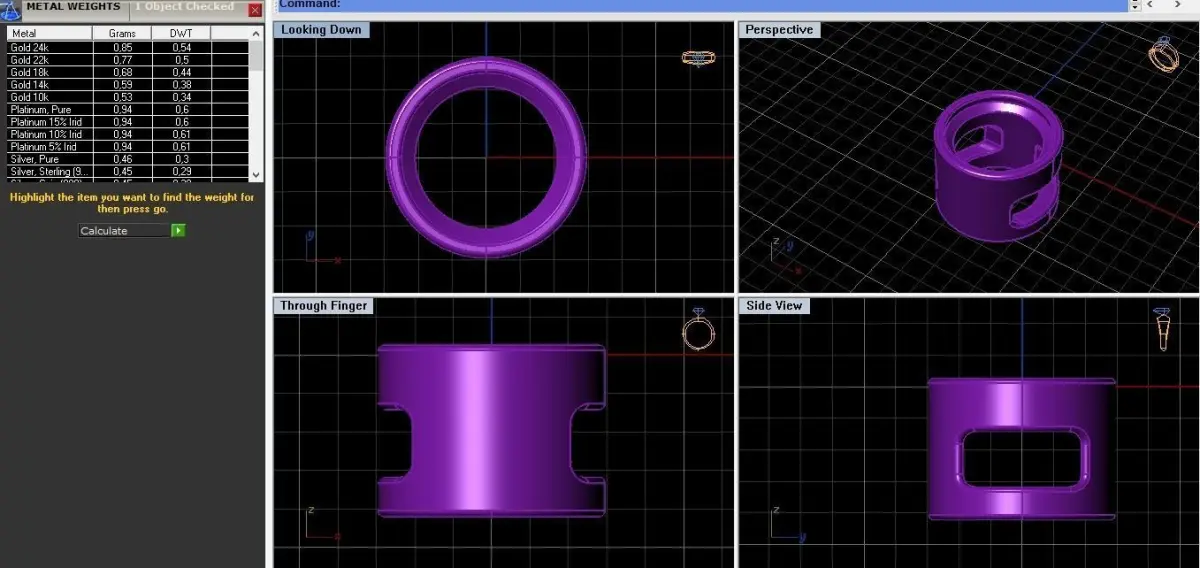Click the purple band in Through Finger viewport
The image size is (1200, 568).
point(490,430)
